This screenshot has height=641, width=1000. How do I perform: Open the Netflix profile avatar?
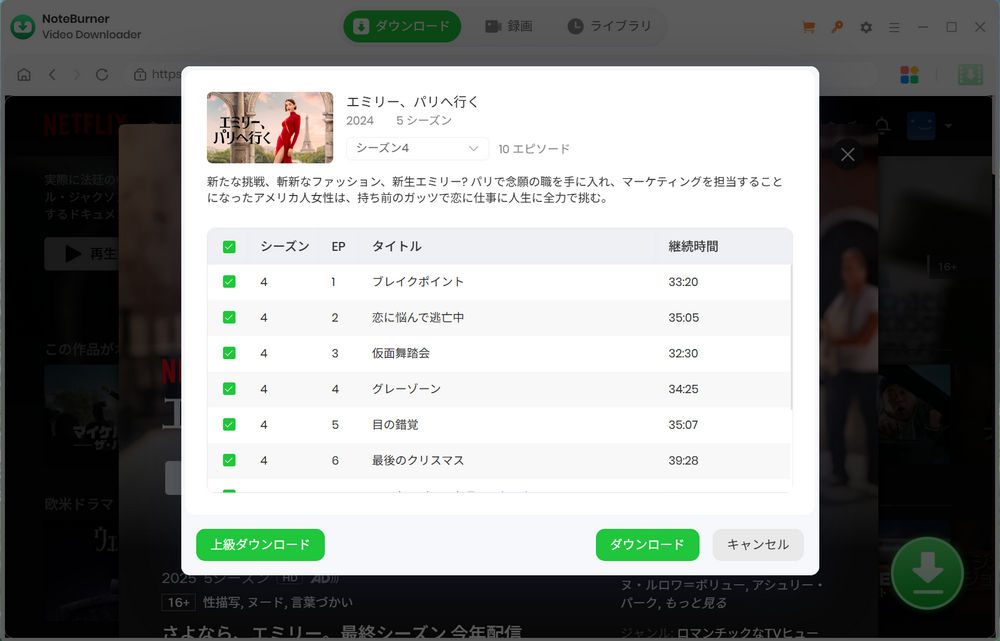(921, 126)
